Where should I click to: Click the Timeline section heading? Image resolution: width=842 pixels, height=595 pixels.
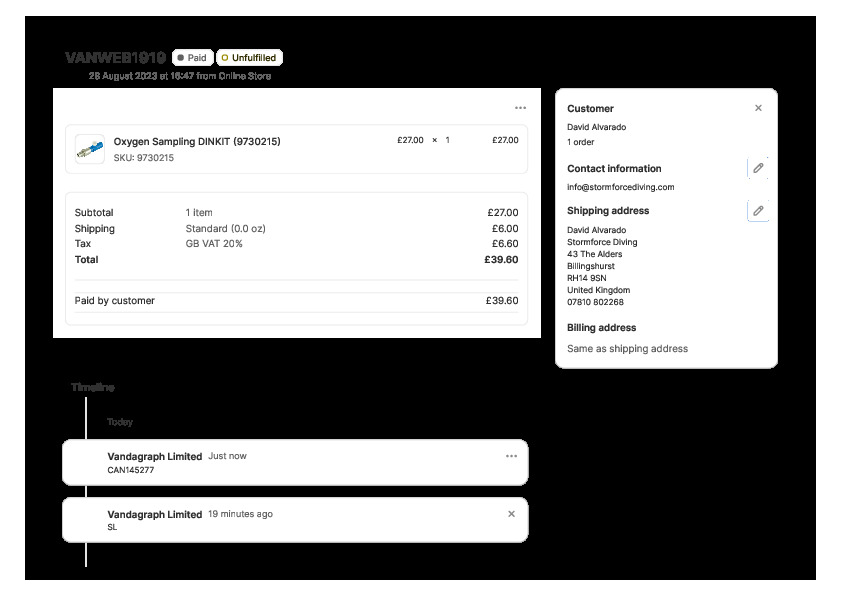click(93, 387)
